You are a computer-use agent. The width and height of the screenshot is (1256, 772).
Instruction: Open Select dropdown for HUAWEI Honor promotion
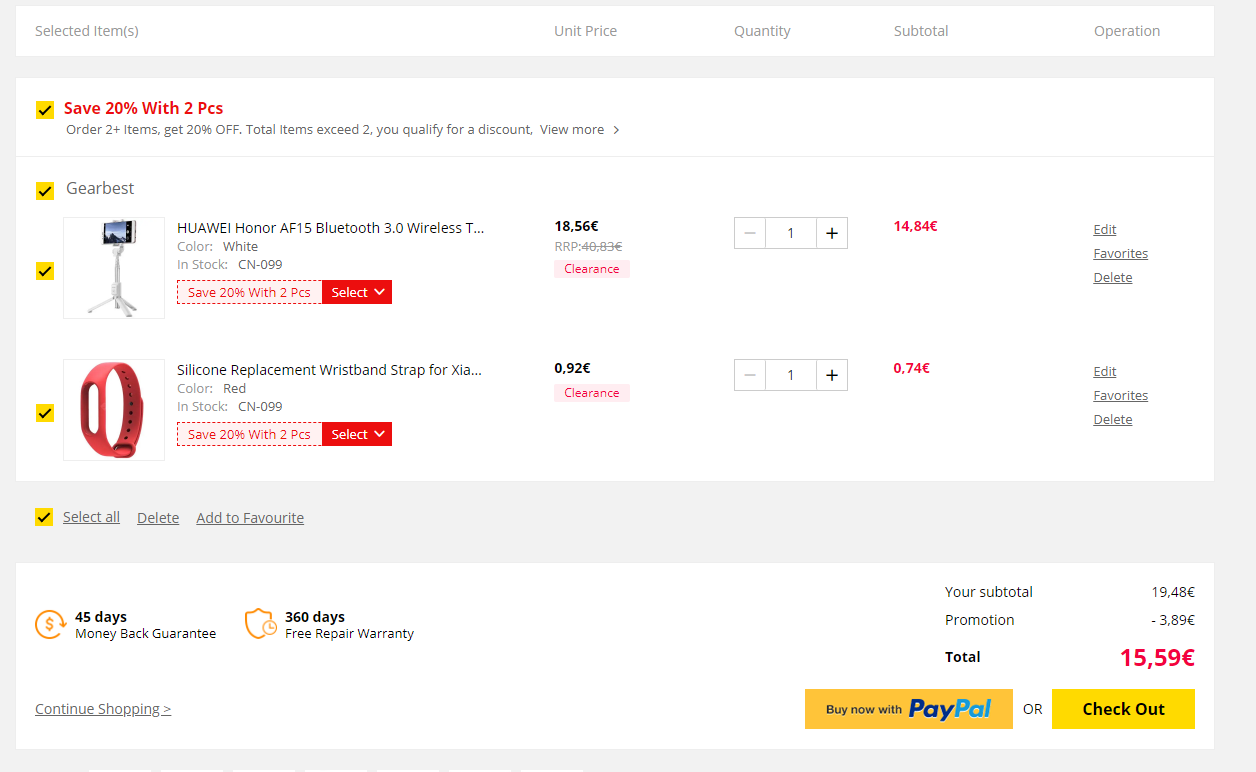[357, 292]
